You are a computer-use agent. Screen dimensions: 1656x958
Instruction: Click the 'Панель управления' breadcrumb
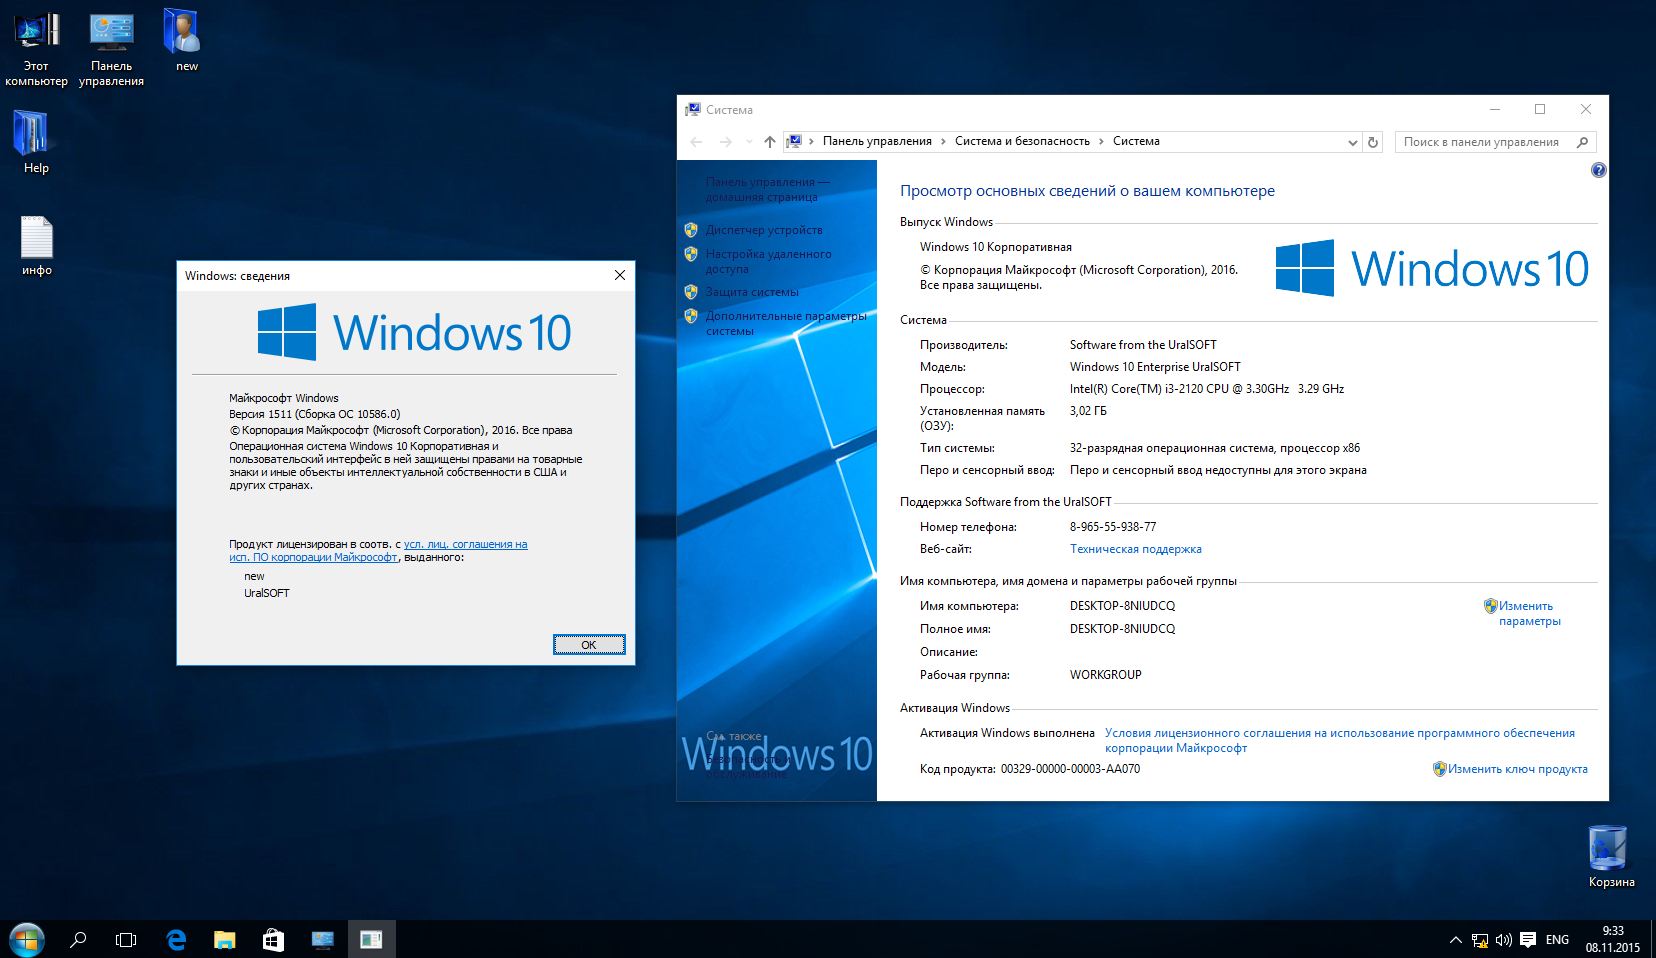click(877, 141)
